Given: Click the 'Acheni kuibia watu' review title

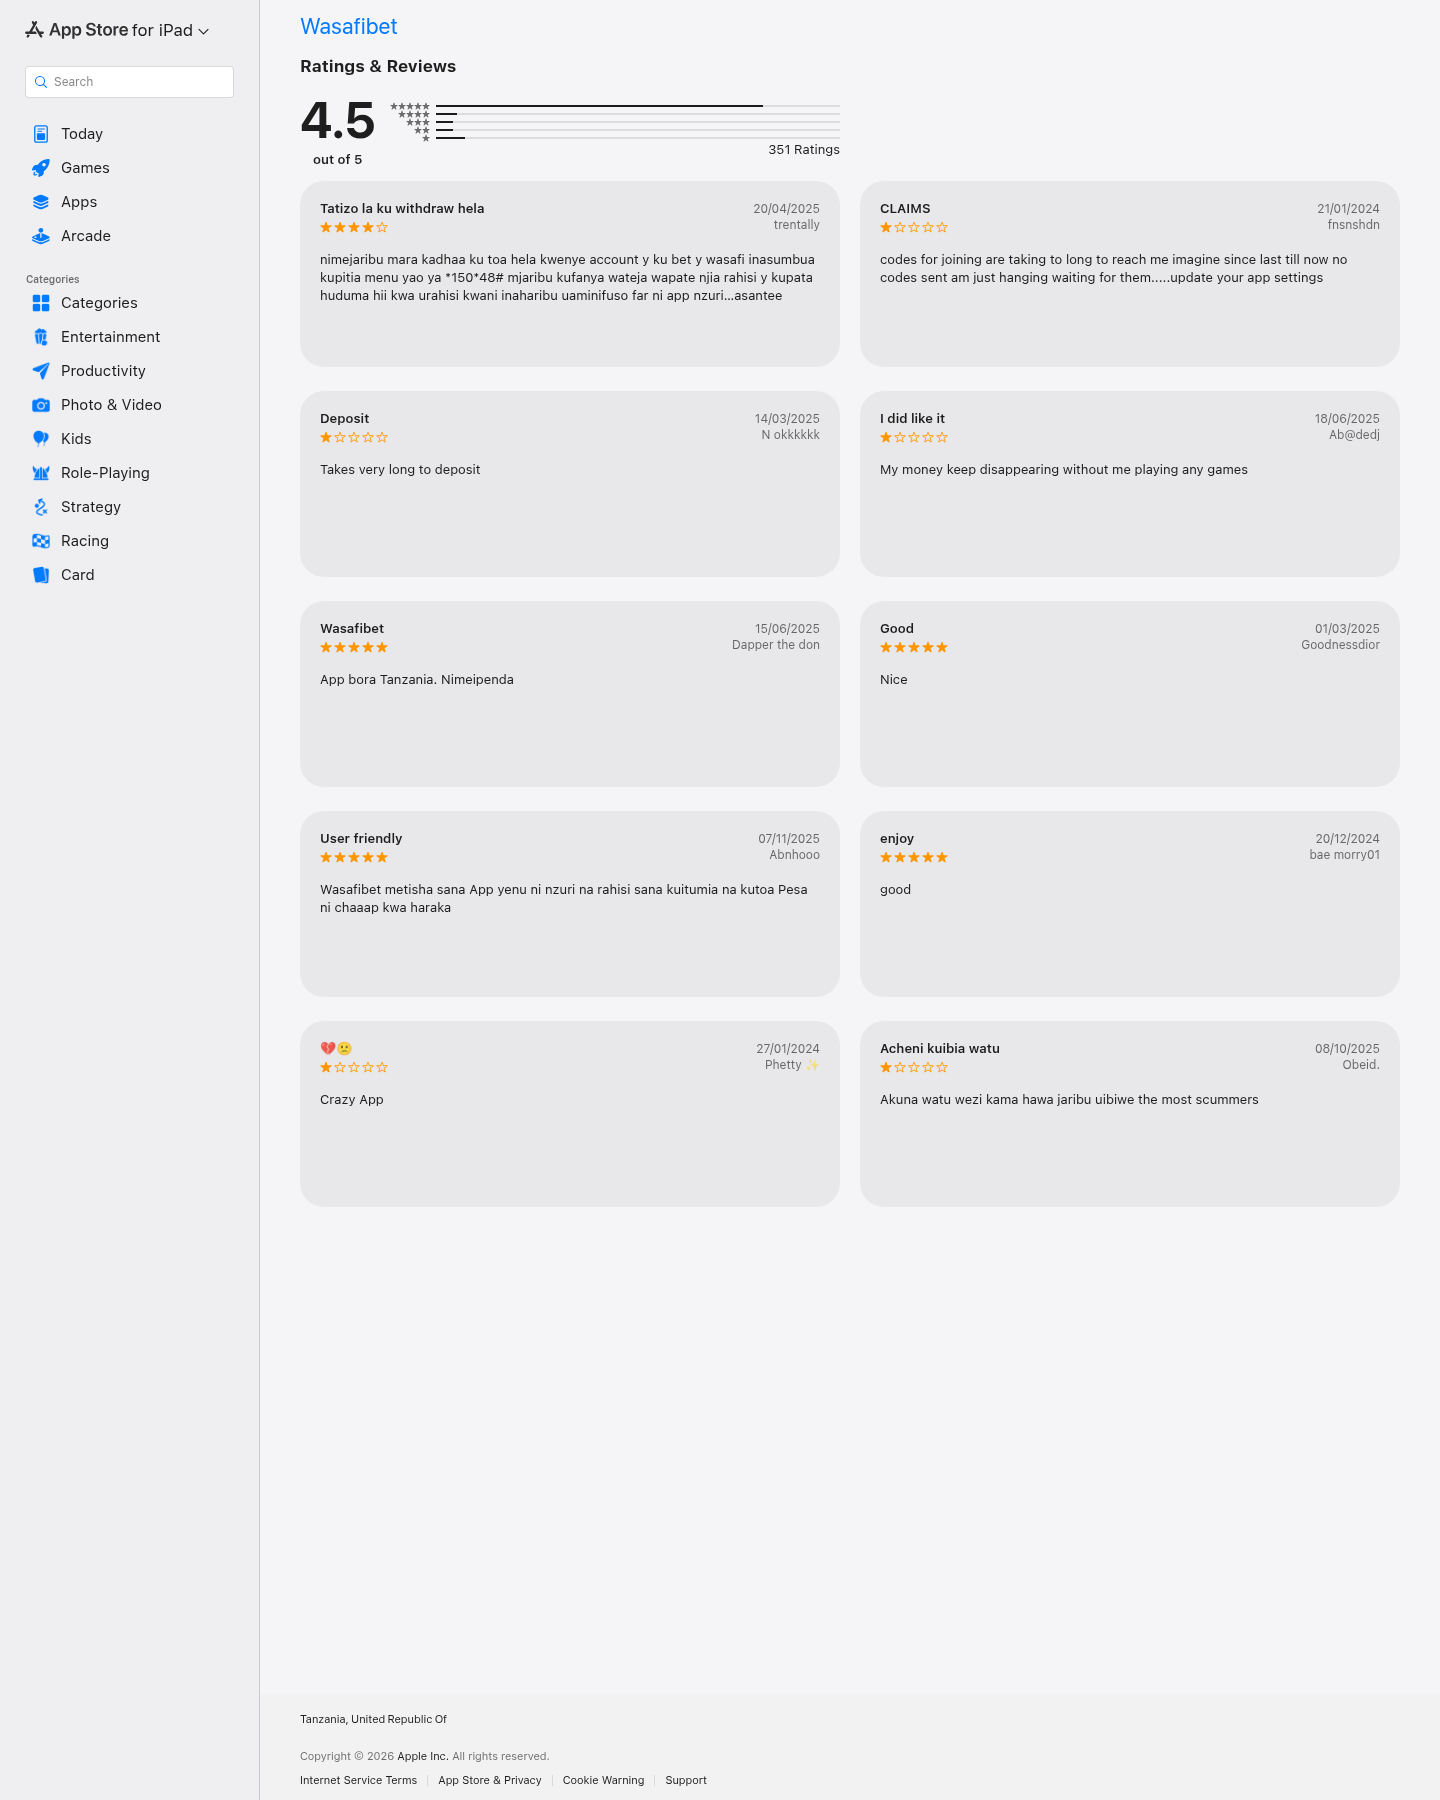Looking at the screenshot, I should tap(940, 1049).
